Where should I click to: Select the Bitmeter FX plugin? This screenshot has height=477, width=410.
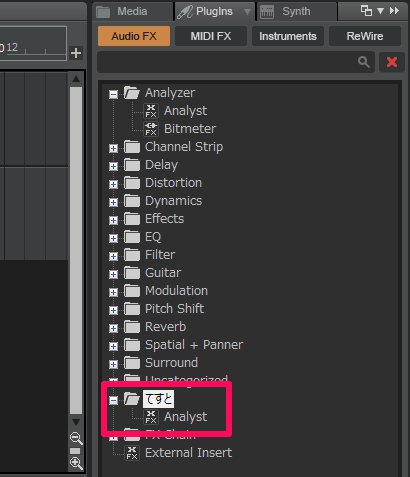coord(180,129)
